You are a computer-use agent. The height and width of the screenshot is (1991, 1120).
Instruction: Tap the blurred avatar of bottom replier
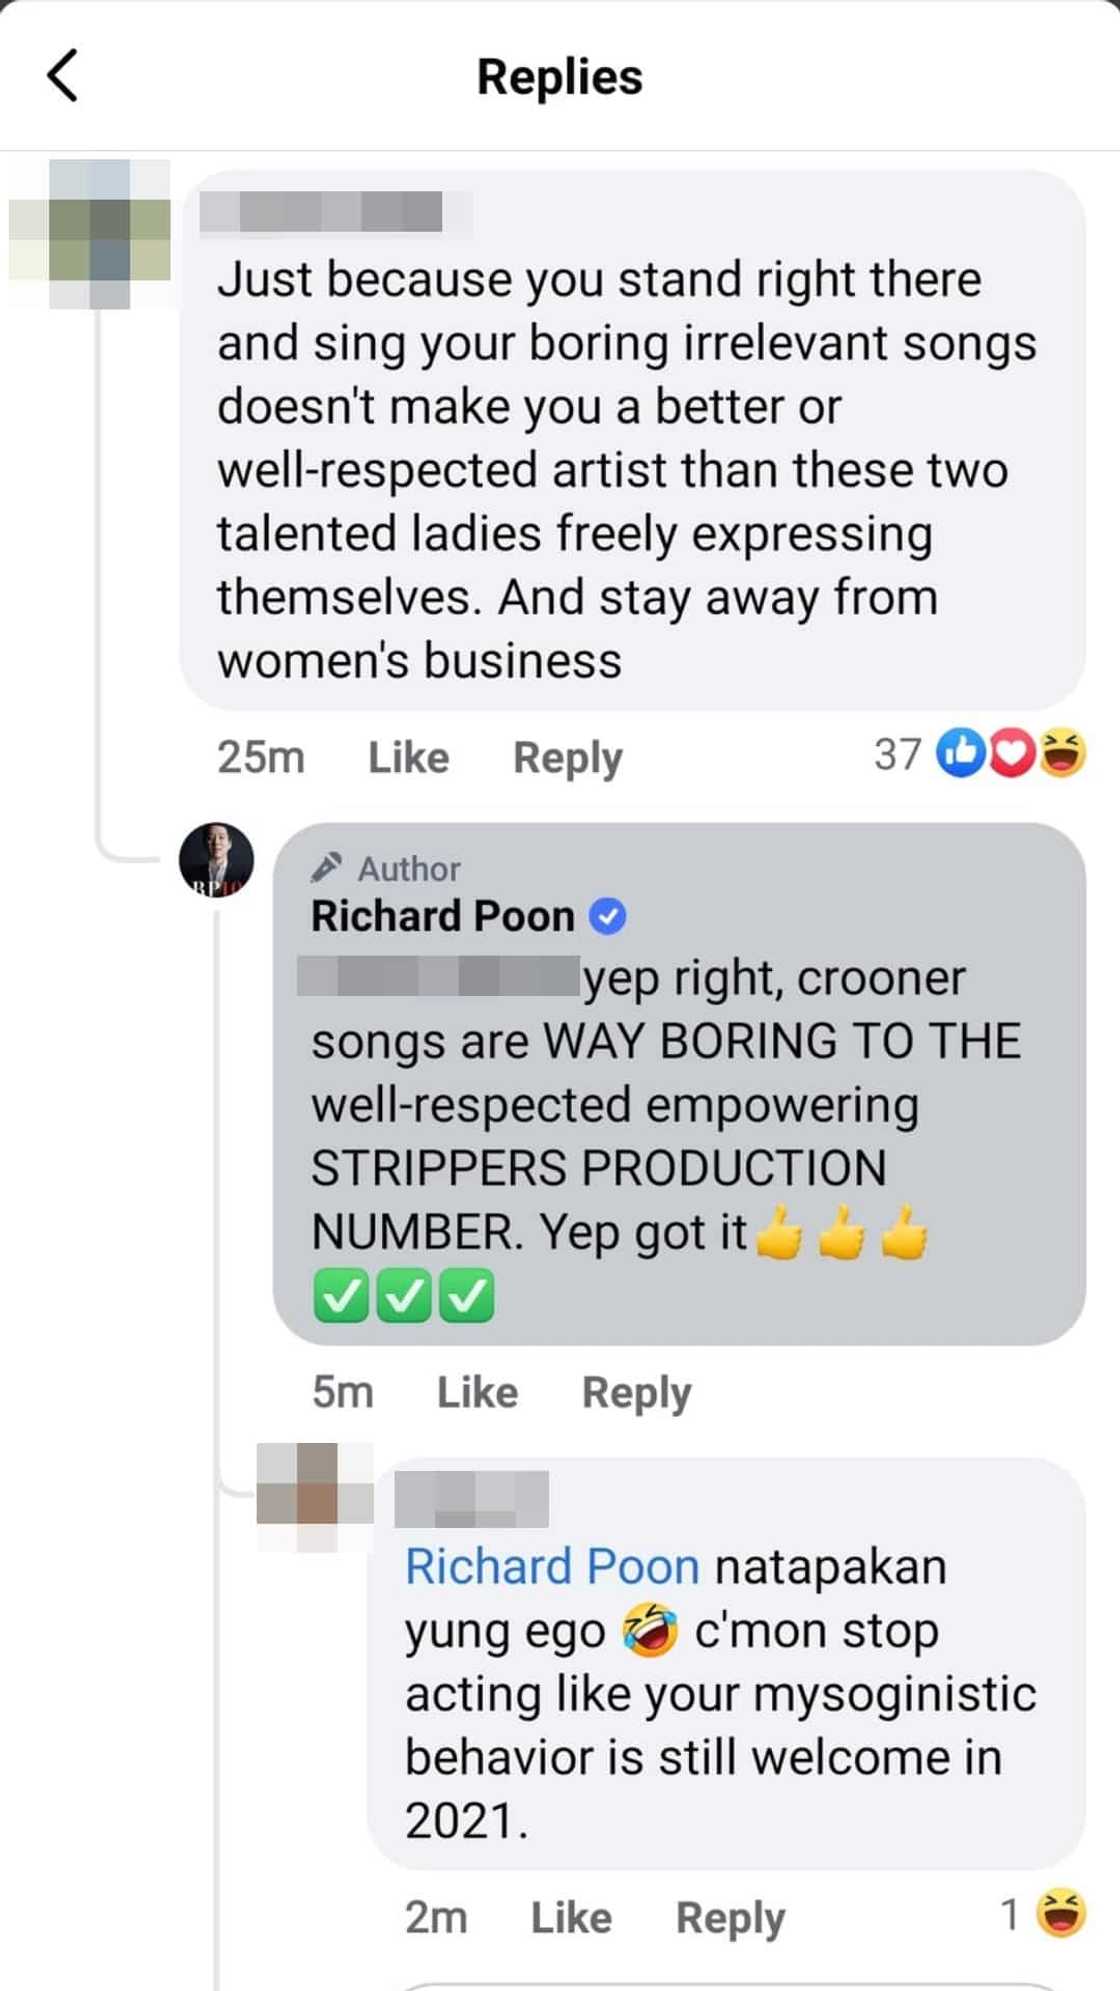(x=315, y=1497)
